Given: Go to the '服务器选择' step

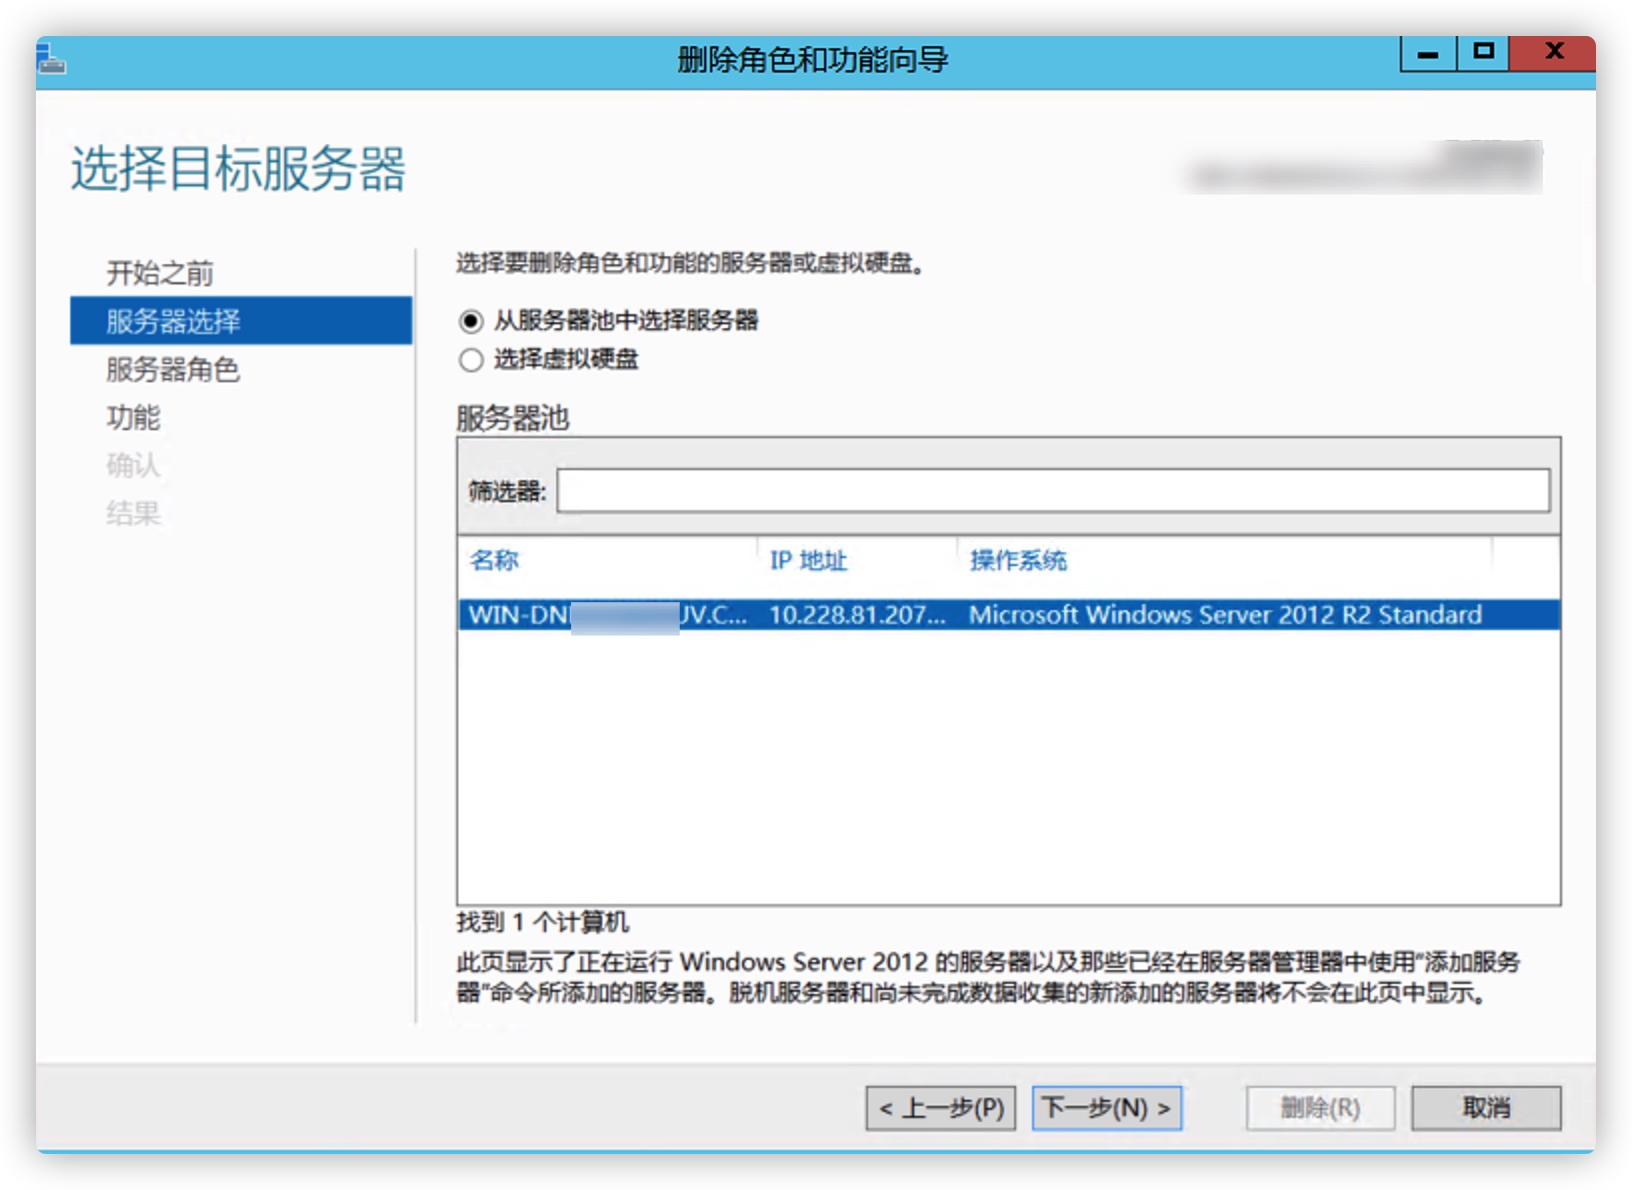Looking at the screenshot, I should [x=241, y=321].
